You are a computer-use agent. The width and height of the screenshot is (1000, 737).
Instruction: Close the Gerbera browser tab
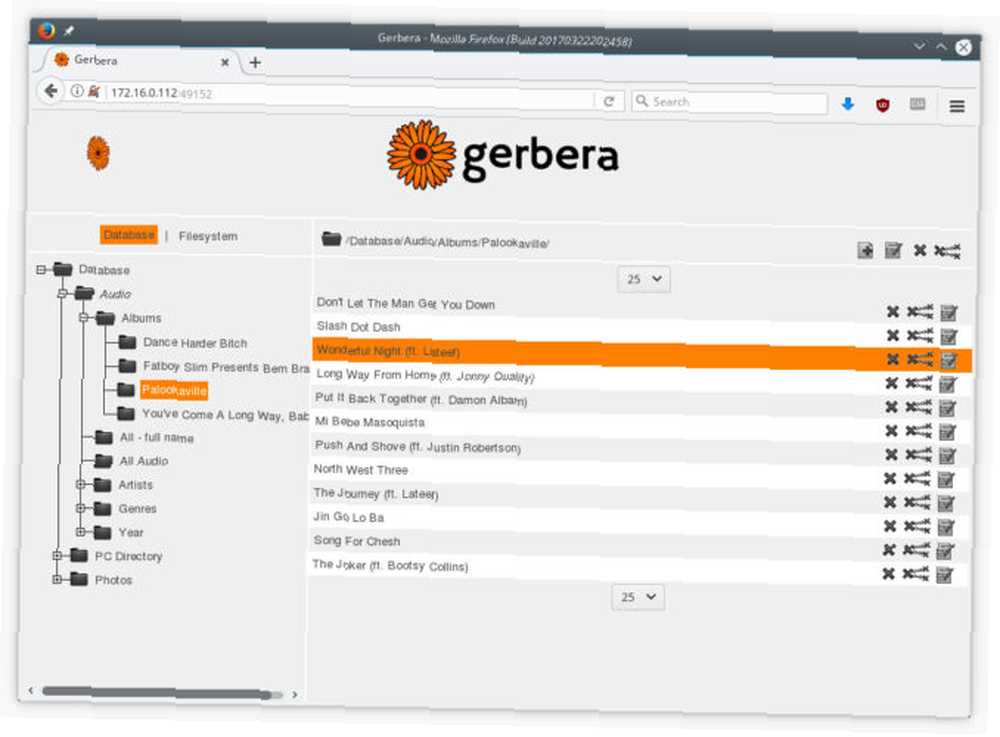coord(225,62)
